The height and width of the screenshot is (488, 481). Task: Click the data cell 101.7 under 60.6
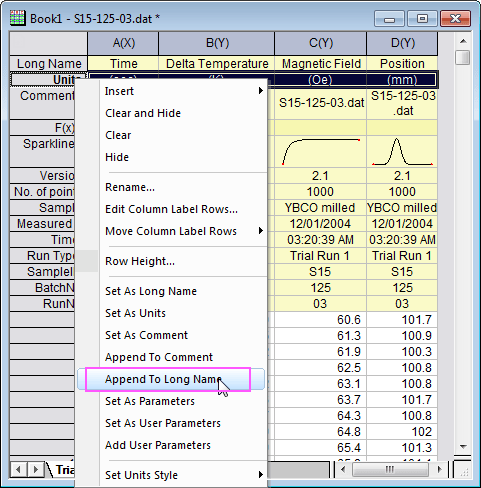coord(402,320)
